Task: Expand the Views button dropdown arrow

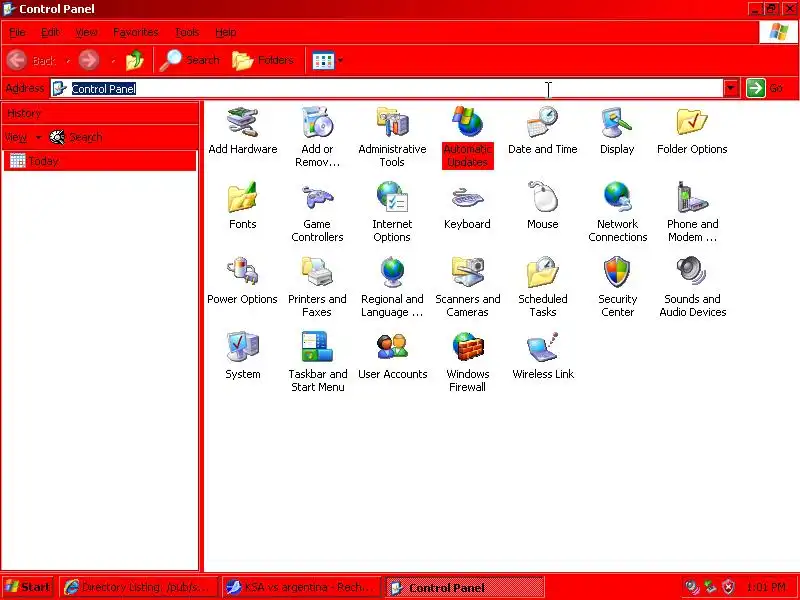Action: click(x=340, y=61)
